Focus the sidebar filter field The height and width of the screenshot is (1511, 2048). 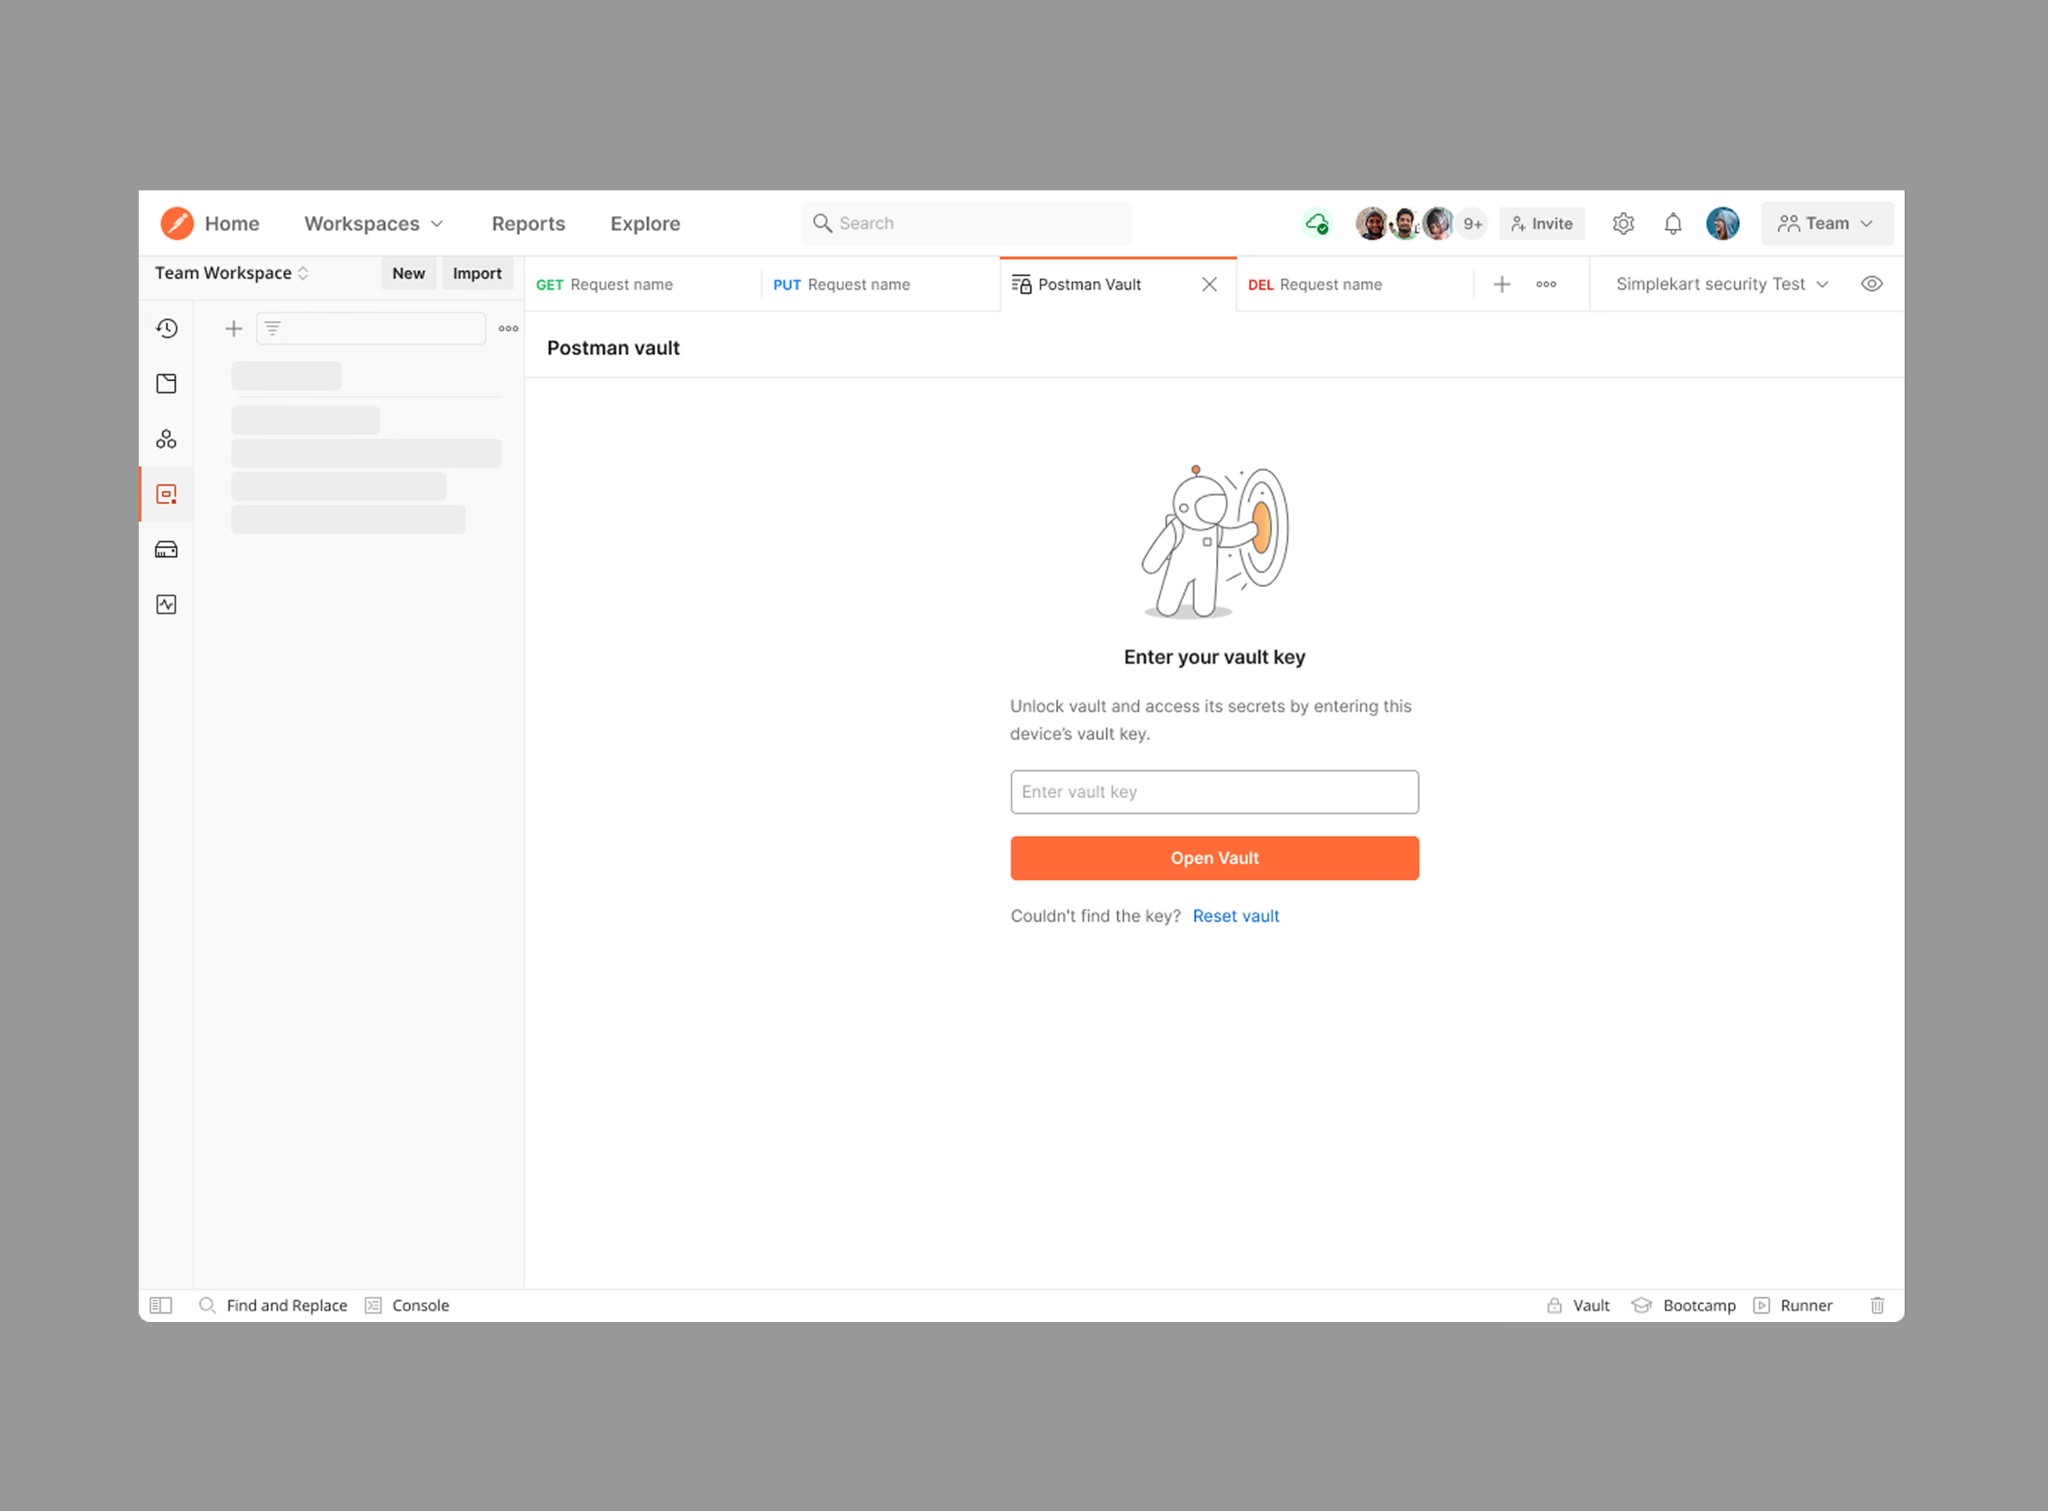coord(371,328)
